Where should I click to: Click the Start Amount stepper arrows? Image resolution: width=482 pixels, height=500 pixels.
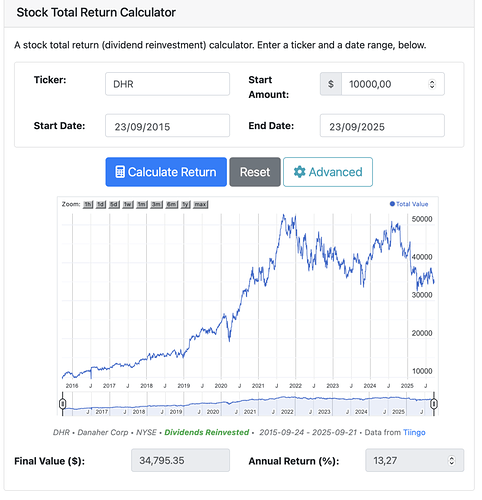[432, 84]
